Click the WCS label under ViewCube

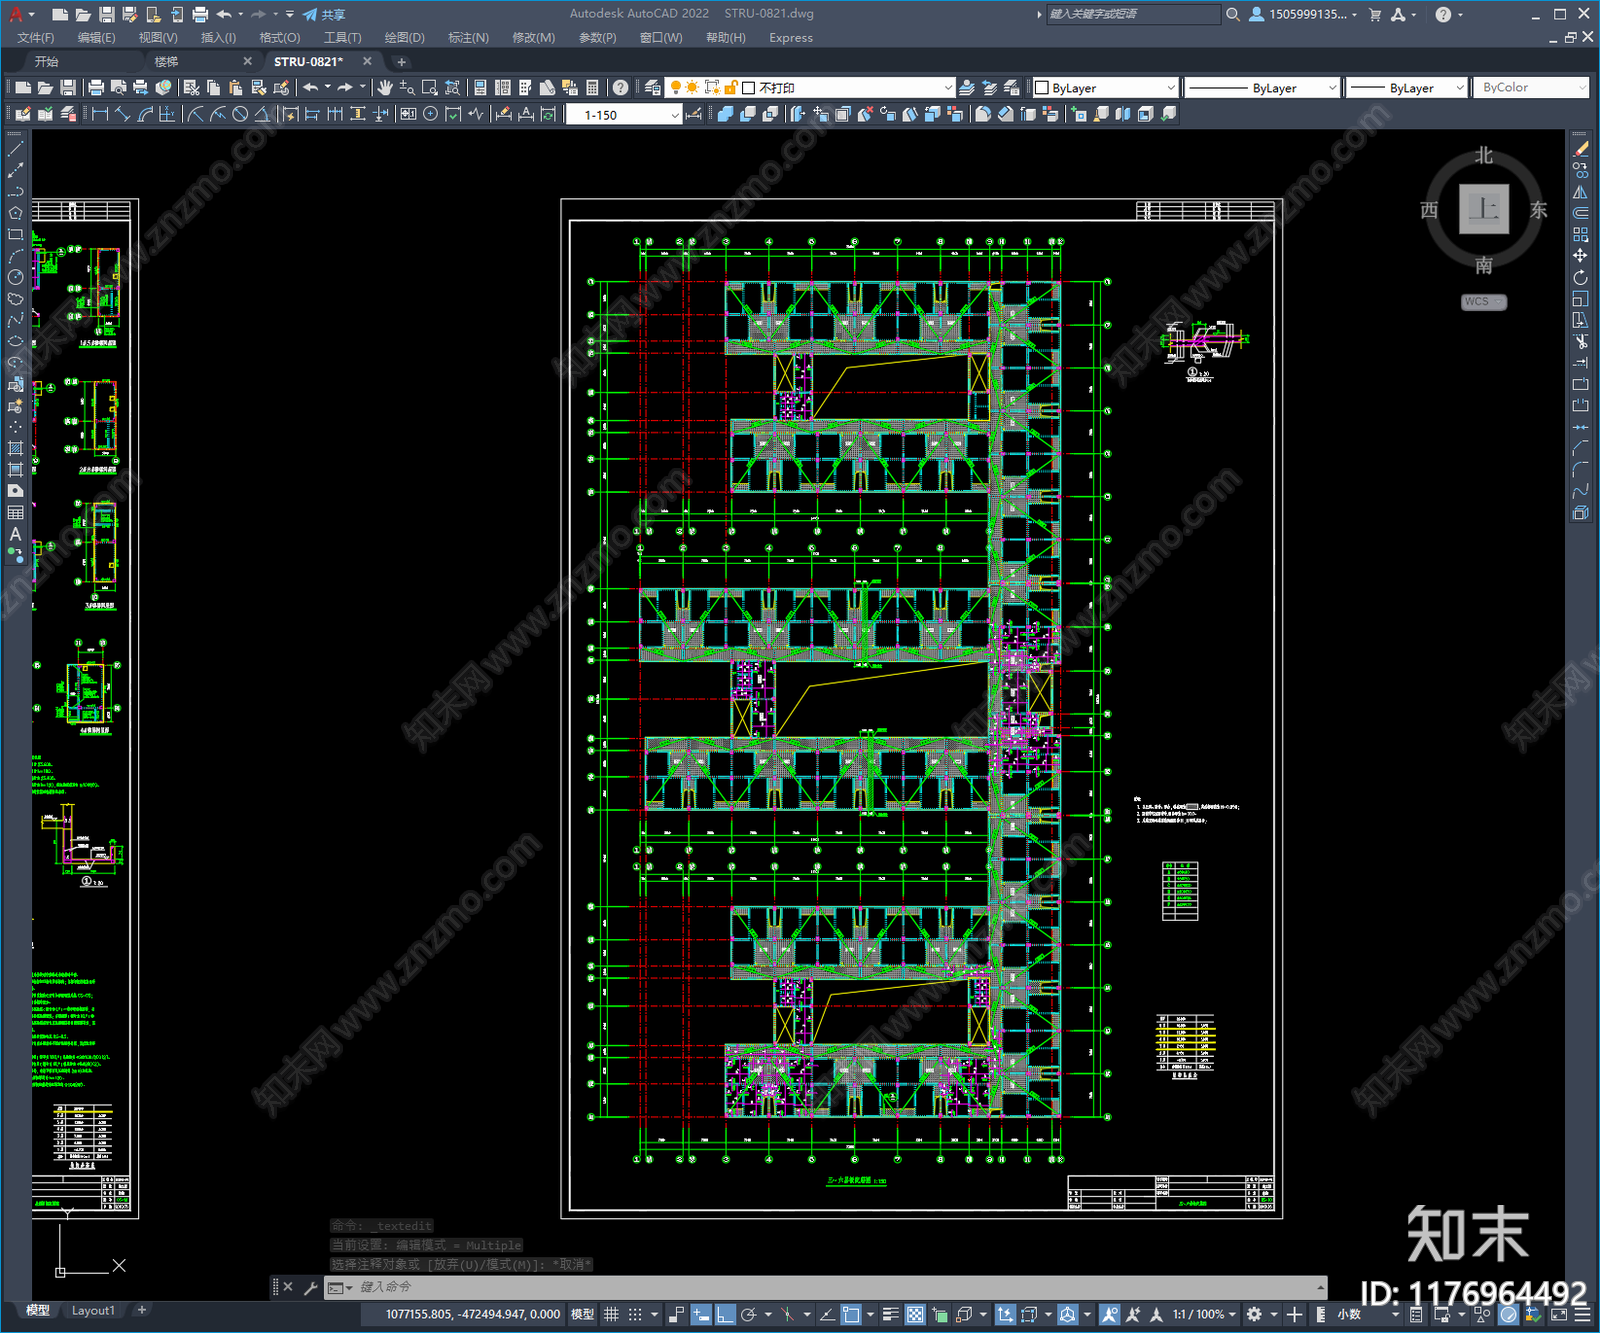click(x=1484, y=302)
